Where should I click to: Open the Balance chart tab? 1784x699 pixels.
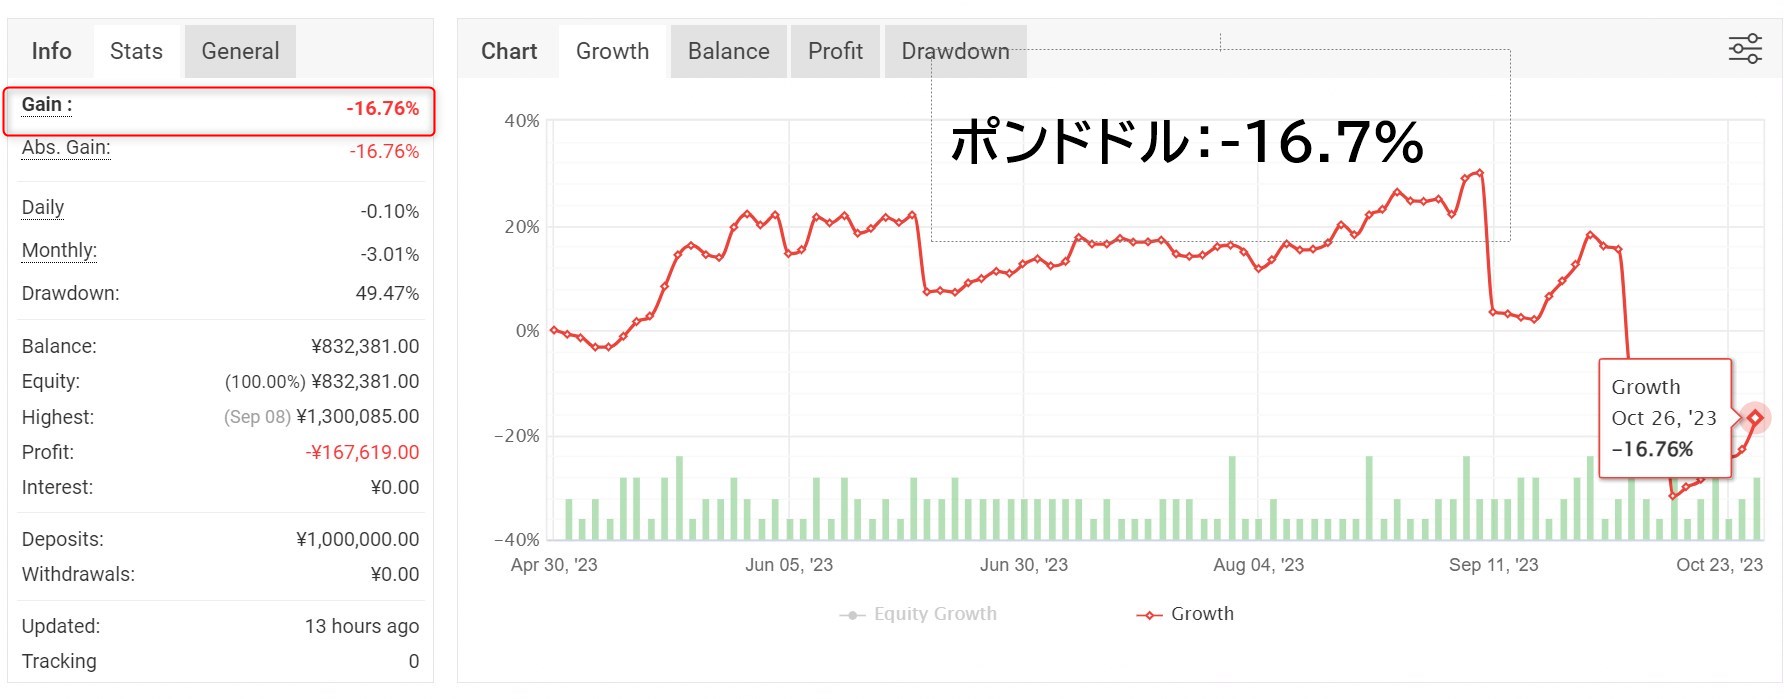pos(728,51)
